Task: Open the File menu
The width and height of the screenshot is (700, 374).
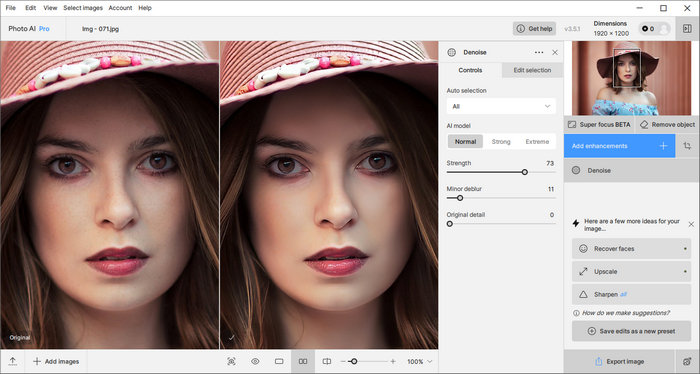Action: (x=11, y=8)
